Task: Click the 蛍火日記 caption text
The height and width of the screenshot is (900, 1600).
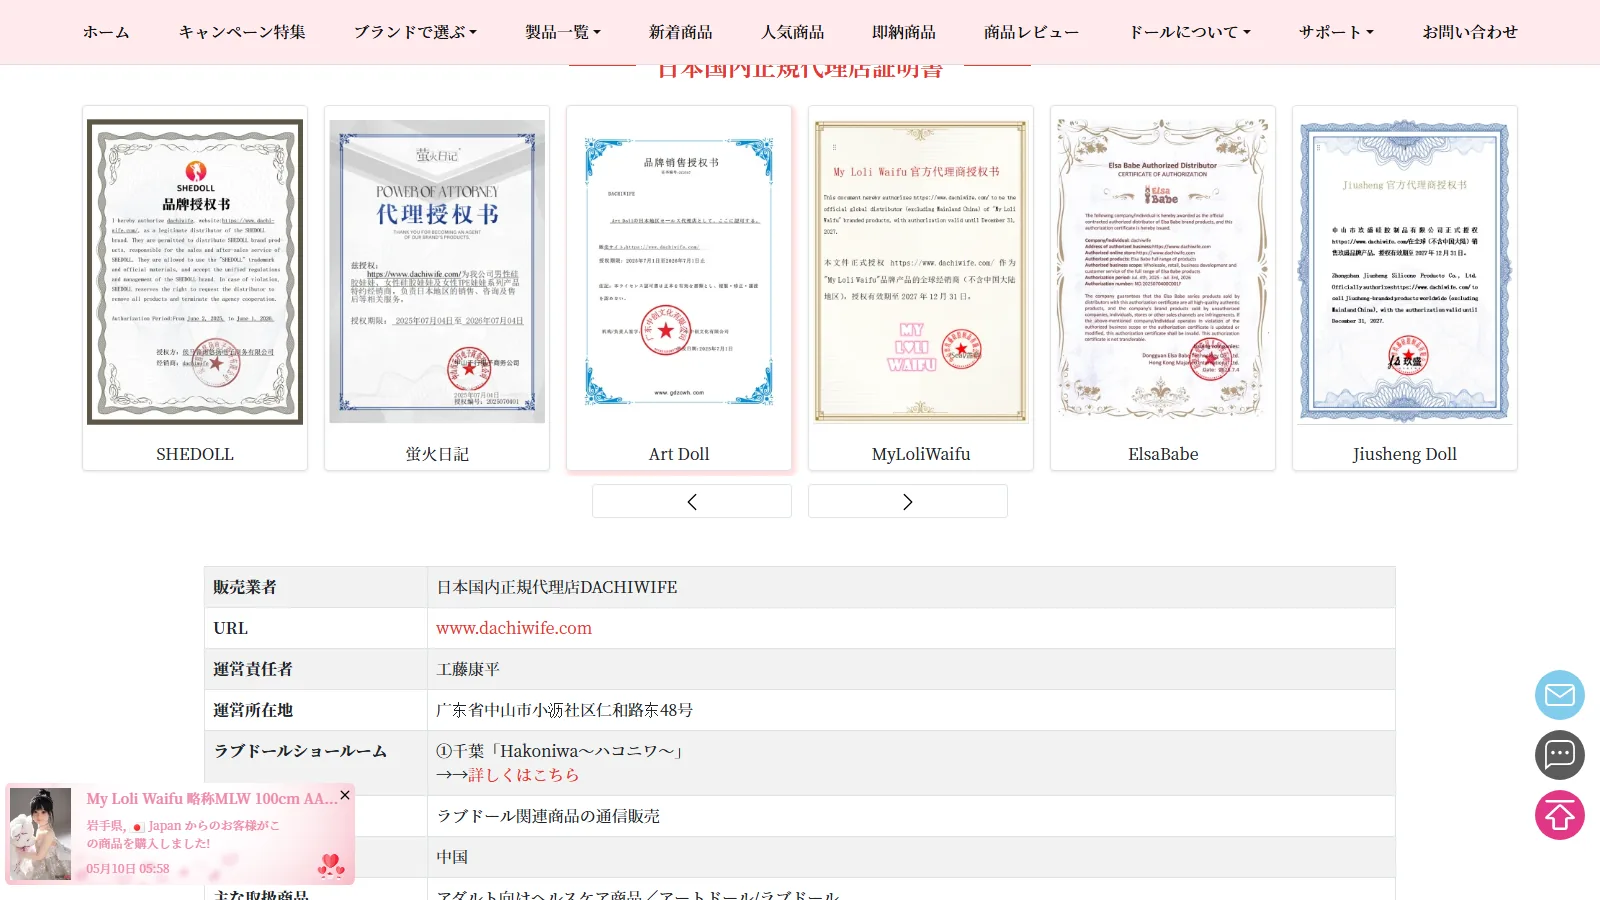Action: (437, 454)
